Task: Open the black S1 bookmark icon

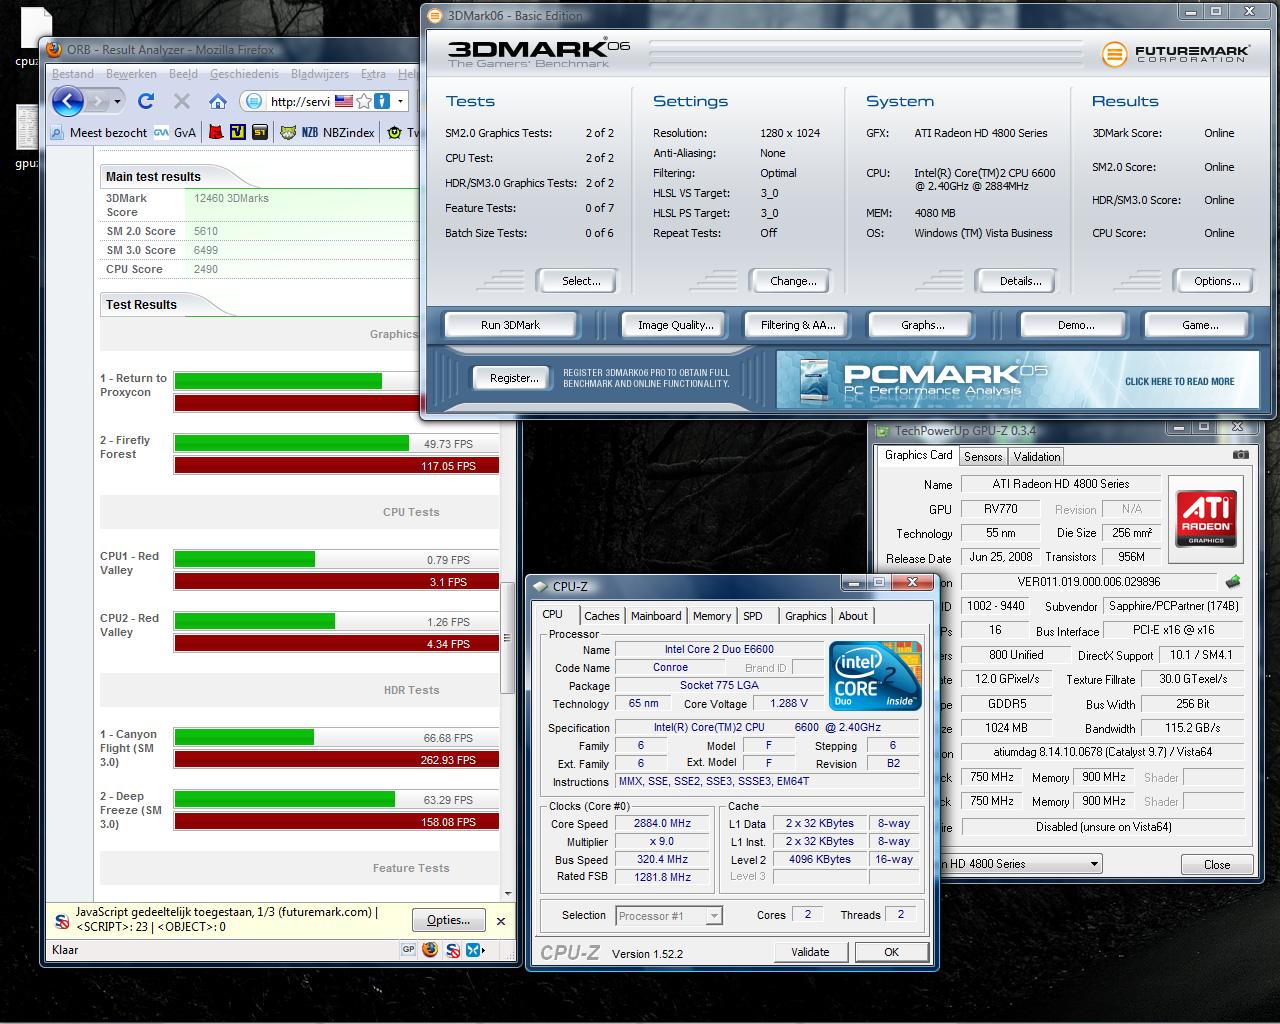Action: click(x=260, y=132)
